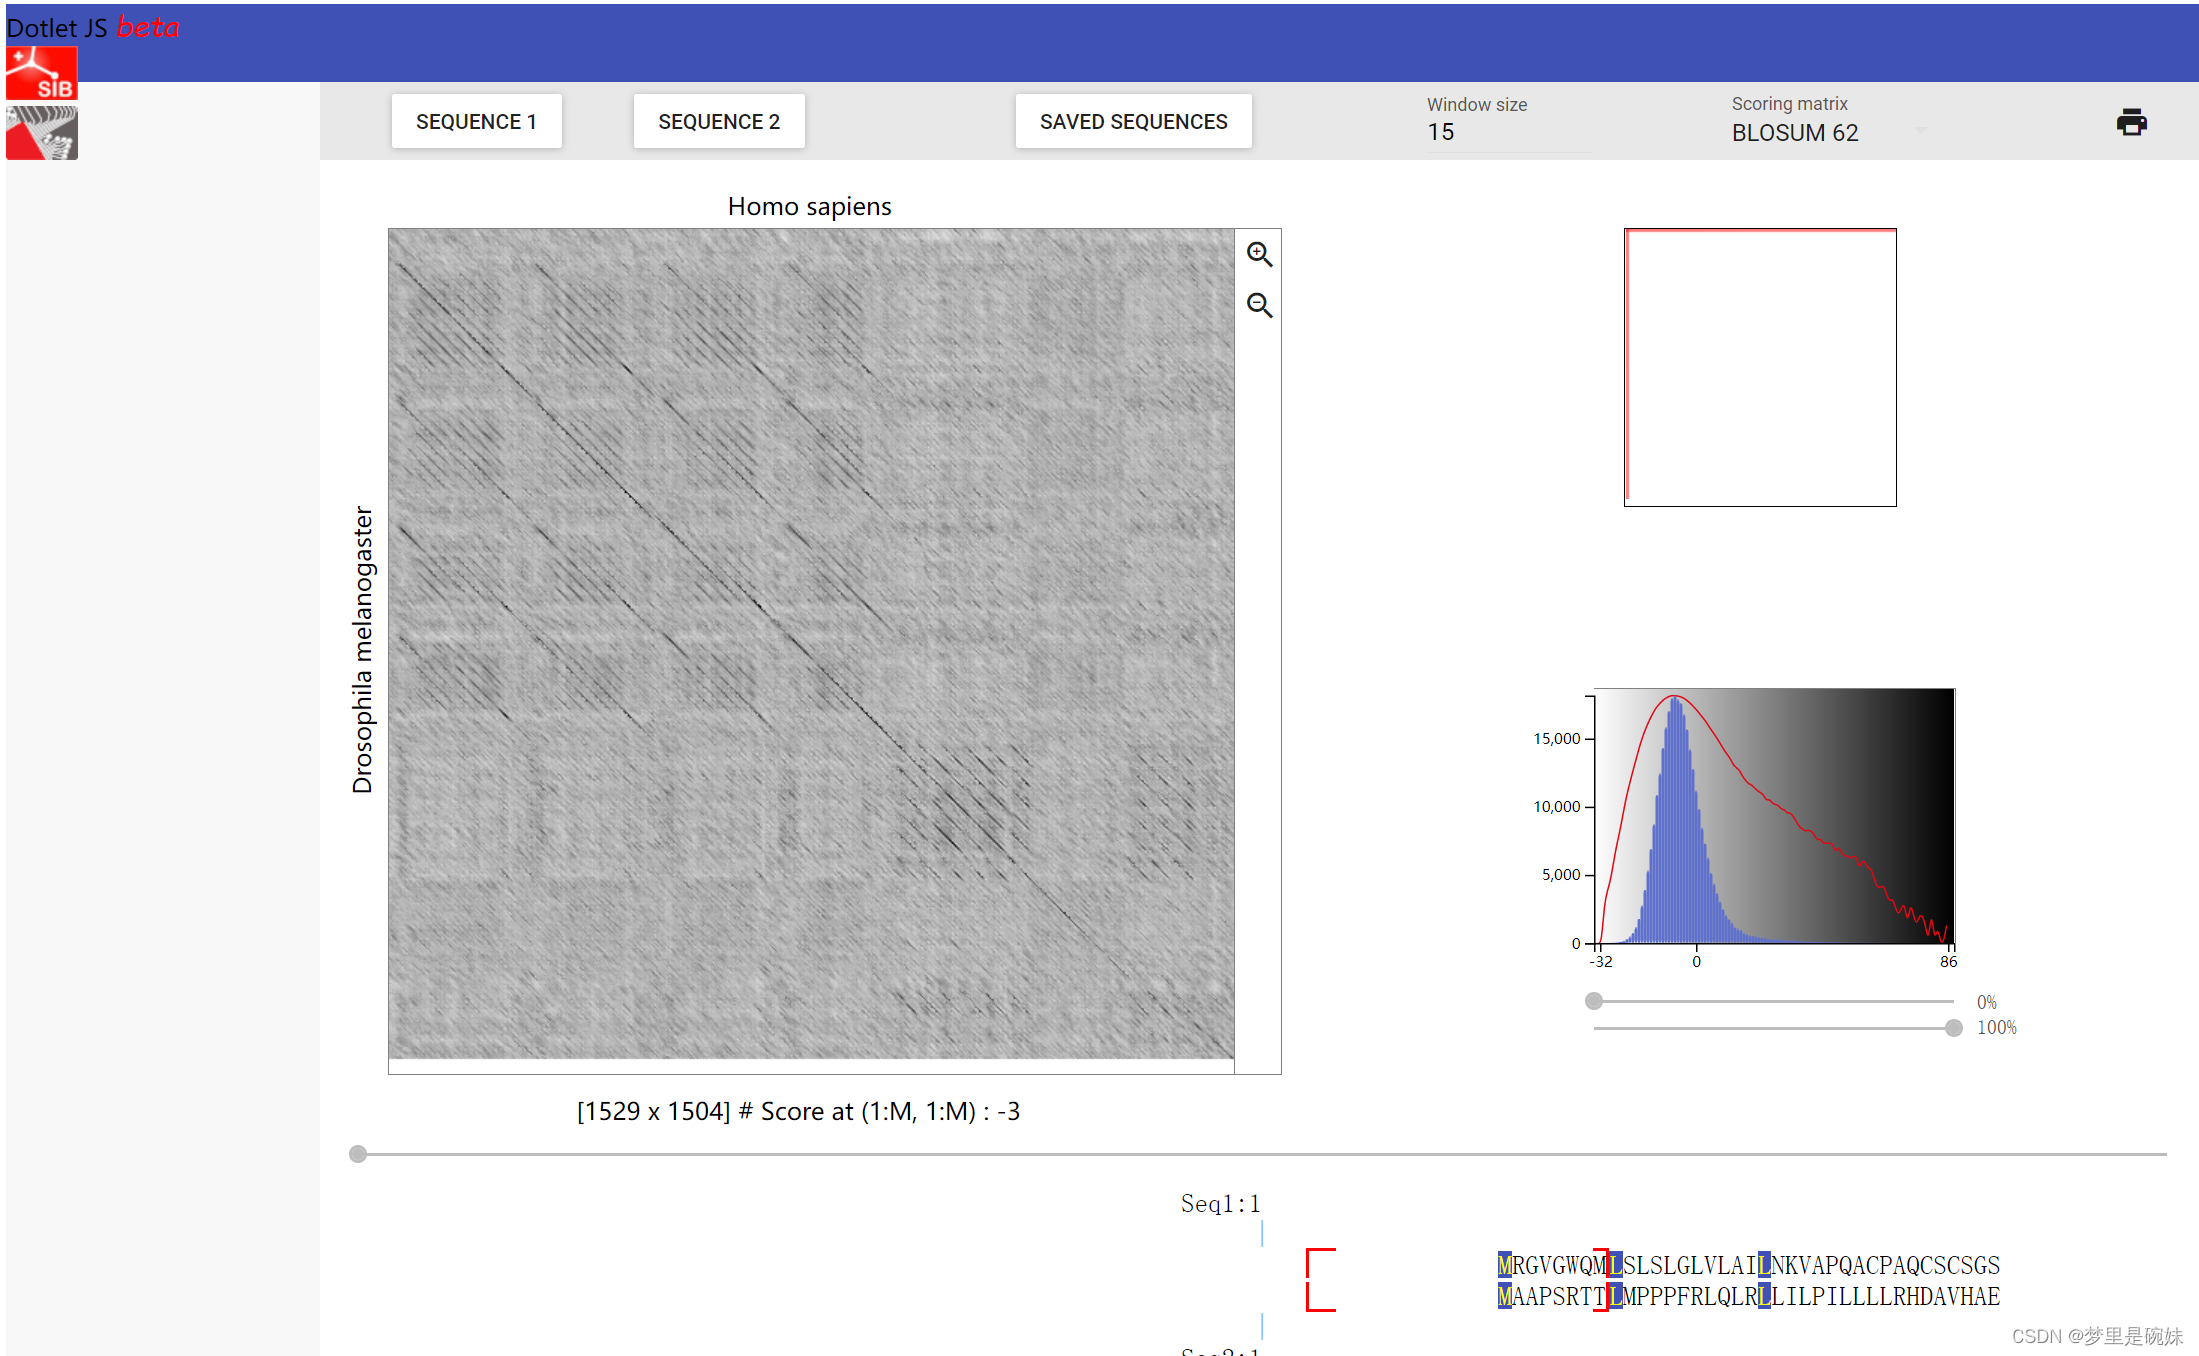
Task: Click the sequence position slider handle
Action: pos(358,1154)
